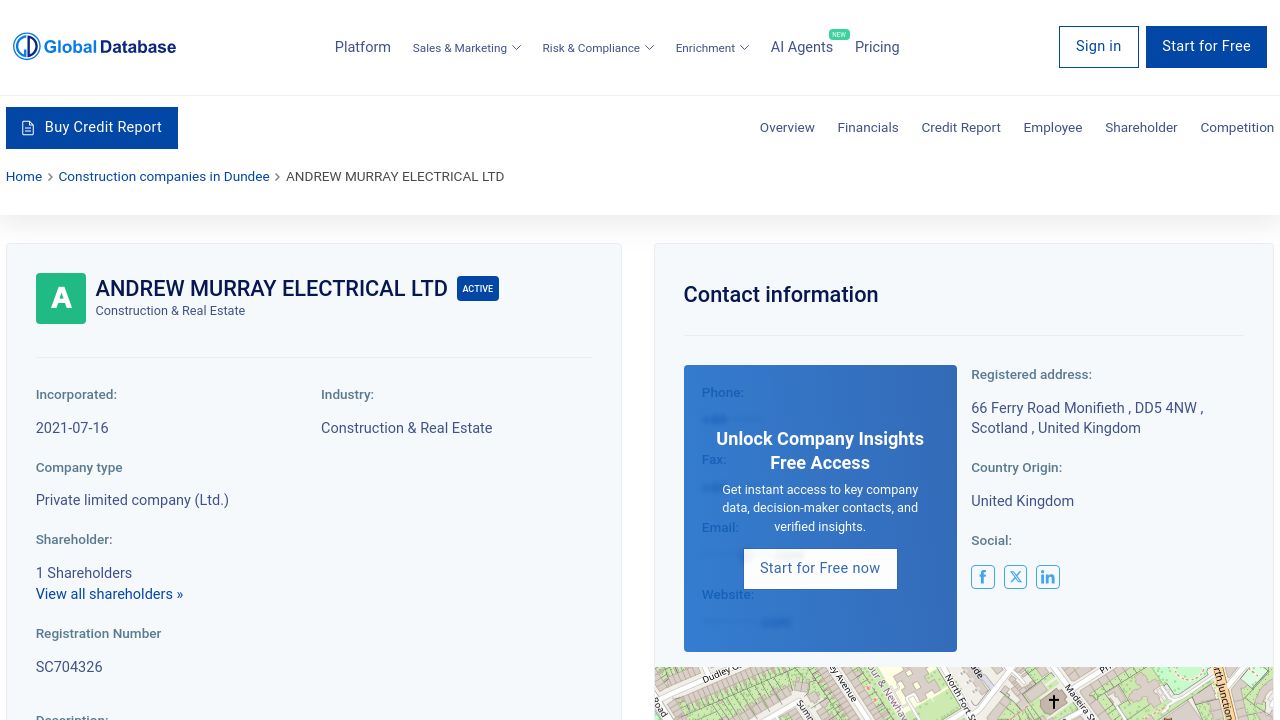Follow the Home breadcrumb link

point(24,177)
